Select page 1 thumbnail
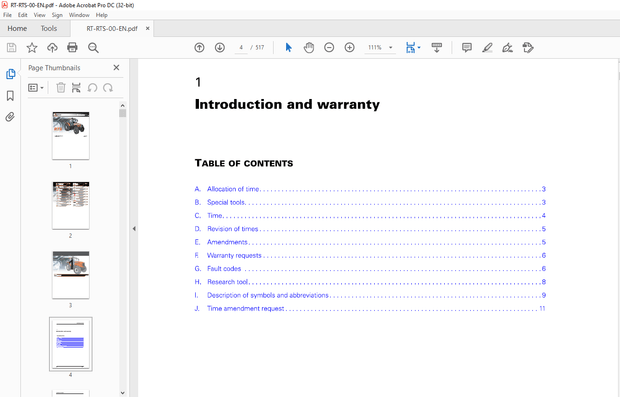 [71, 136]
